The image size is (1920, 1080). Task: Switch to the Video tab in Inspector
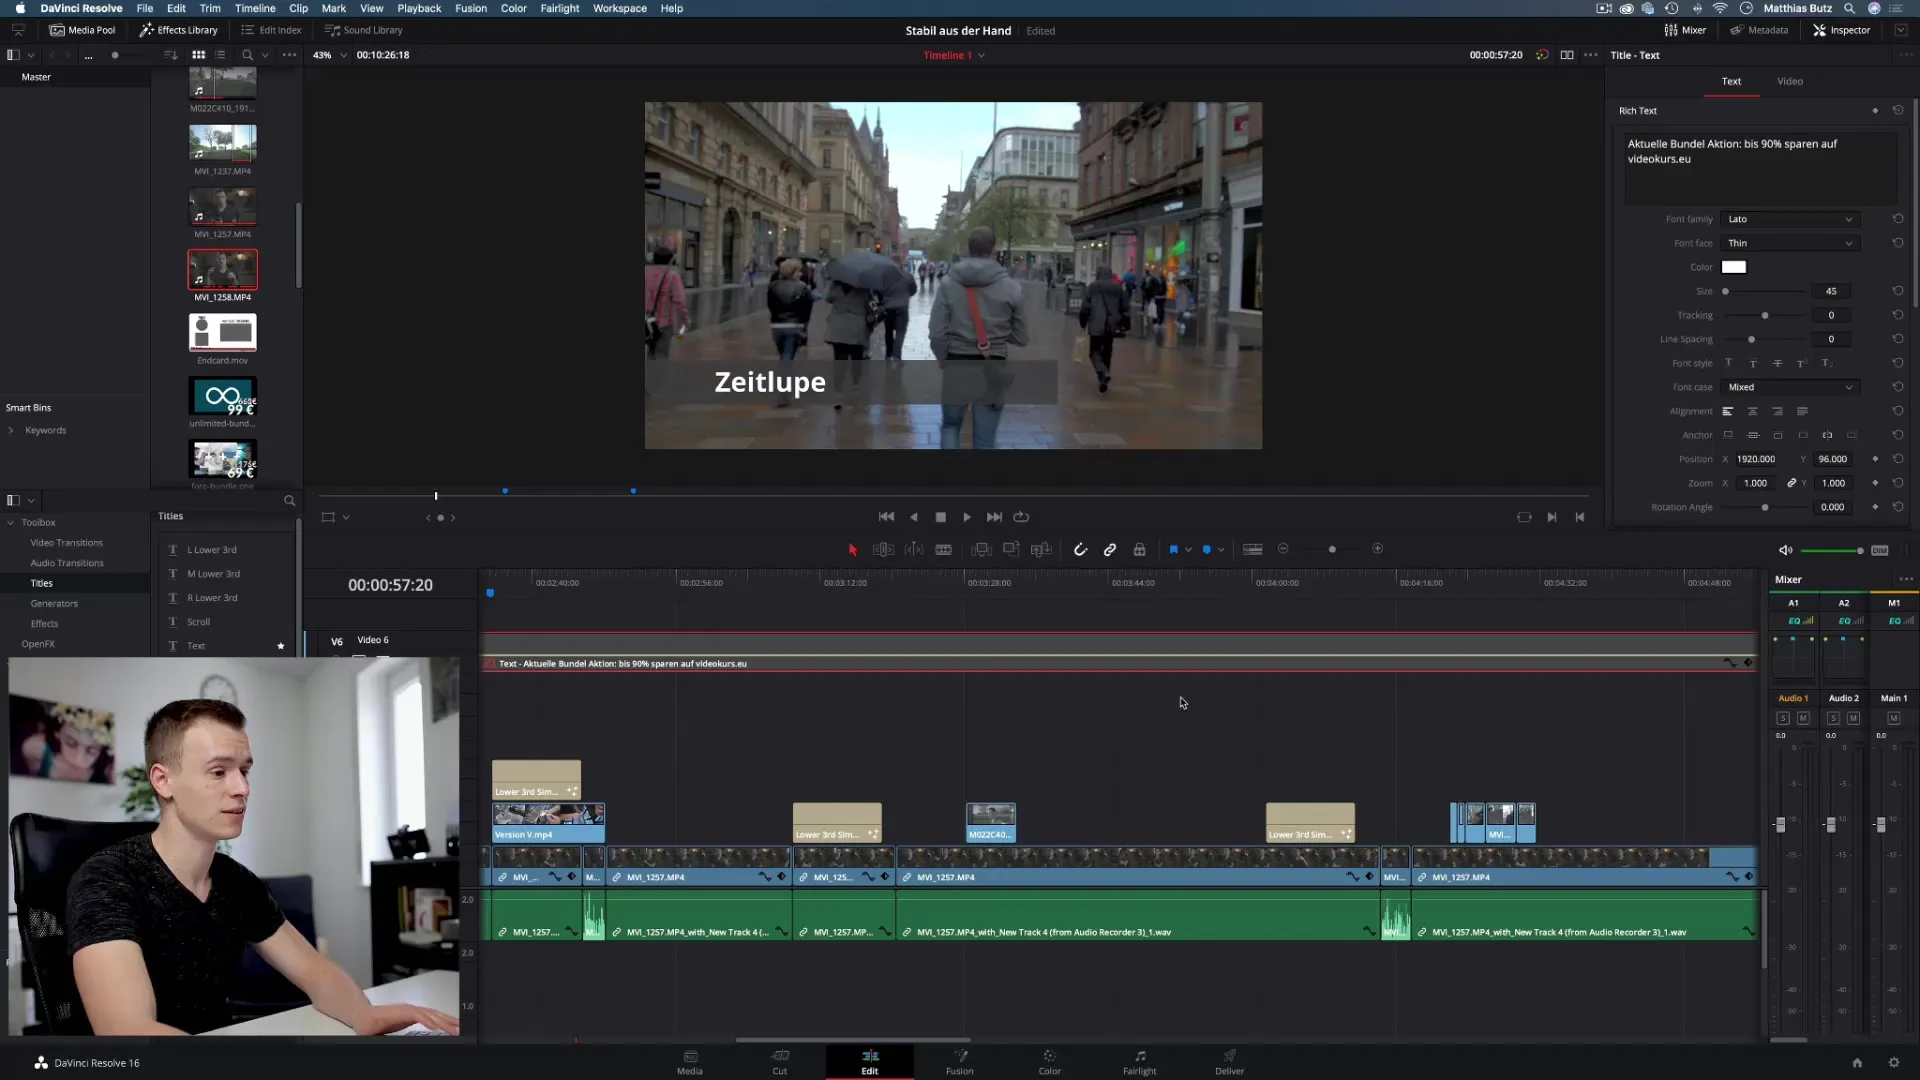click(x=1790, y=82)
